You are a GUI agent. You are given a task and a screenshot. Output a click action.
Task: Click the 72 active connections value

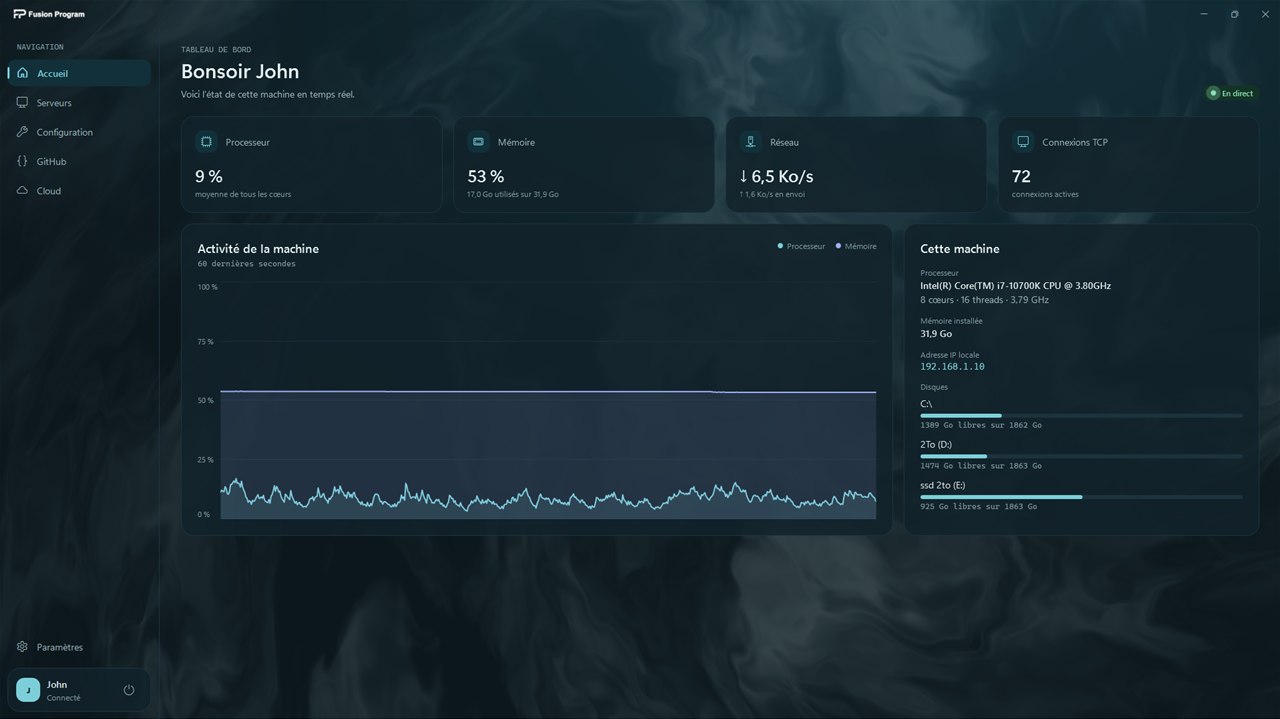tap(1021, 176)
